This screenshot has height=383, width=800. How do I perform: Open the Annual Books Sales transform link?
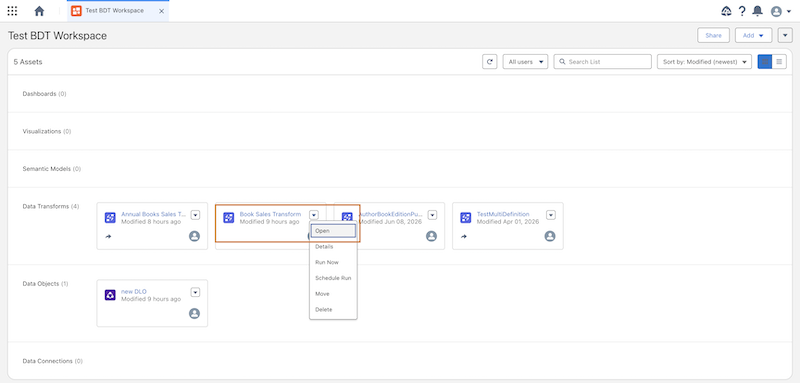154,214
